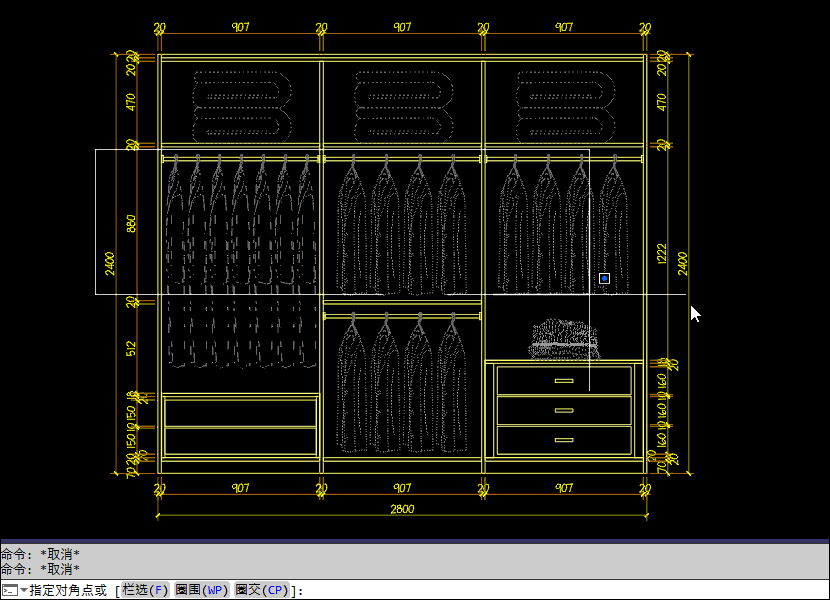This screenshot has height=600, width=830.
Task: Click the blue selection grip square
Action: pyautogui.click(x=604, y=278)
